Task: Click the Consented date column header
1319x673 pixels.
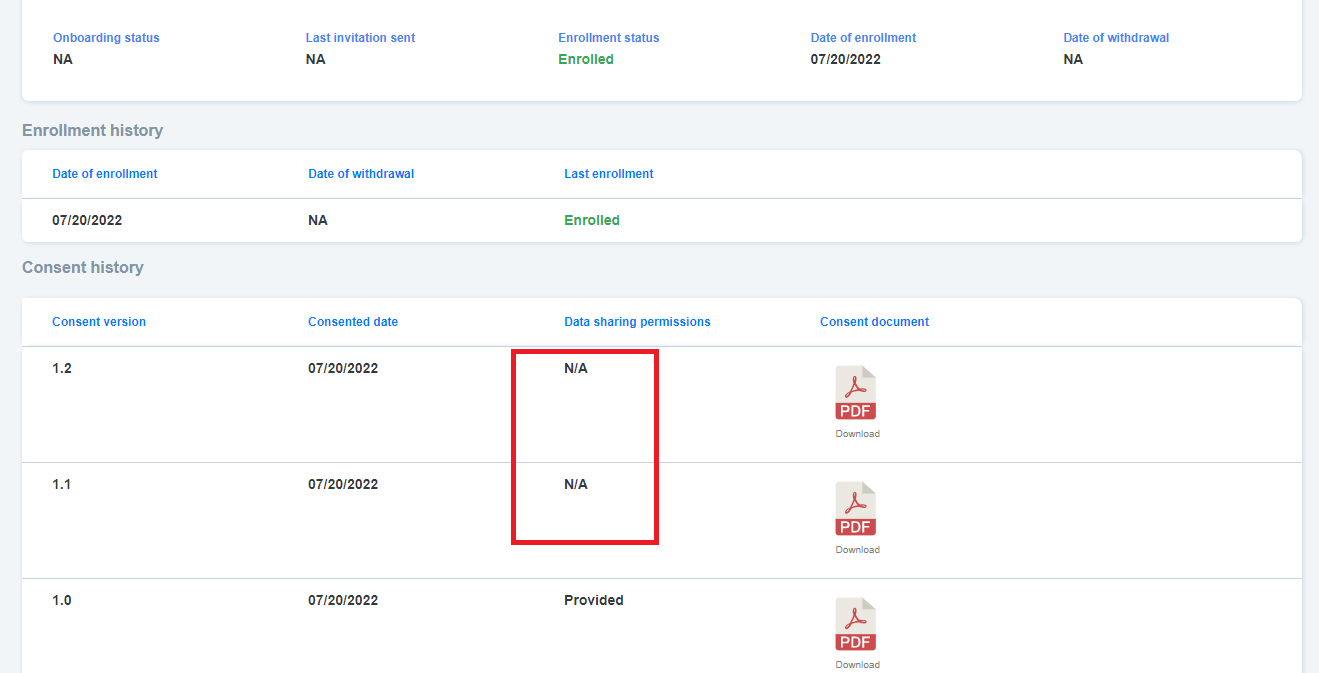Action: pyautogui.click(x=353, y=322)
